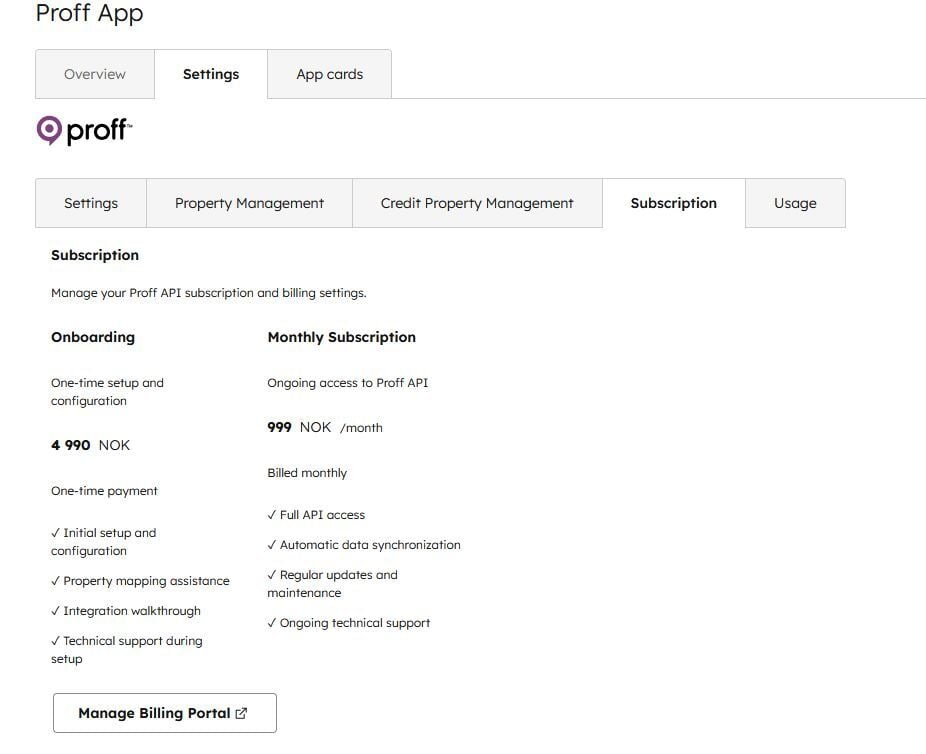The height and width of the screenshot is (754, 926).
Task: Click 'Property mapping assistance' feature
Action: (x=141, y=581)
